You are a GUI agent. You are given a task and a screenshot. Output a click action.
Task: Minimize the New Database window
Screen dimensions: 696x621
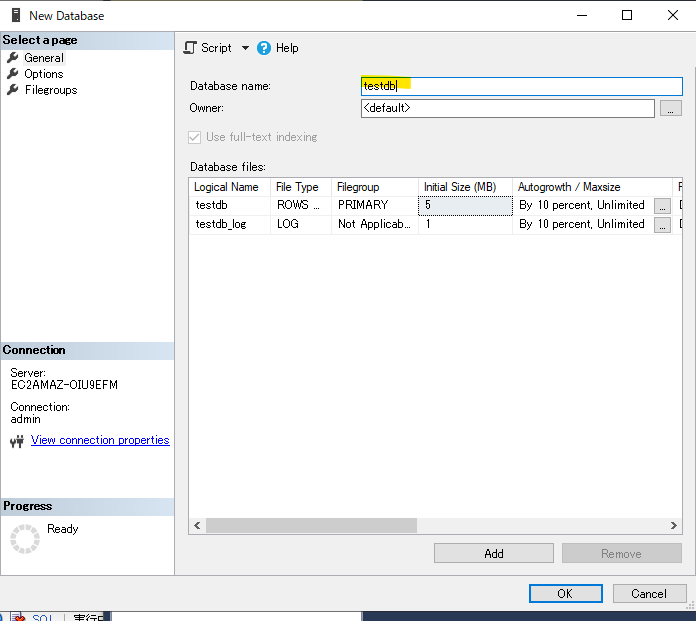click(582, 15)
